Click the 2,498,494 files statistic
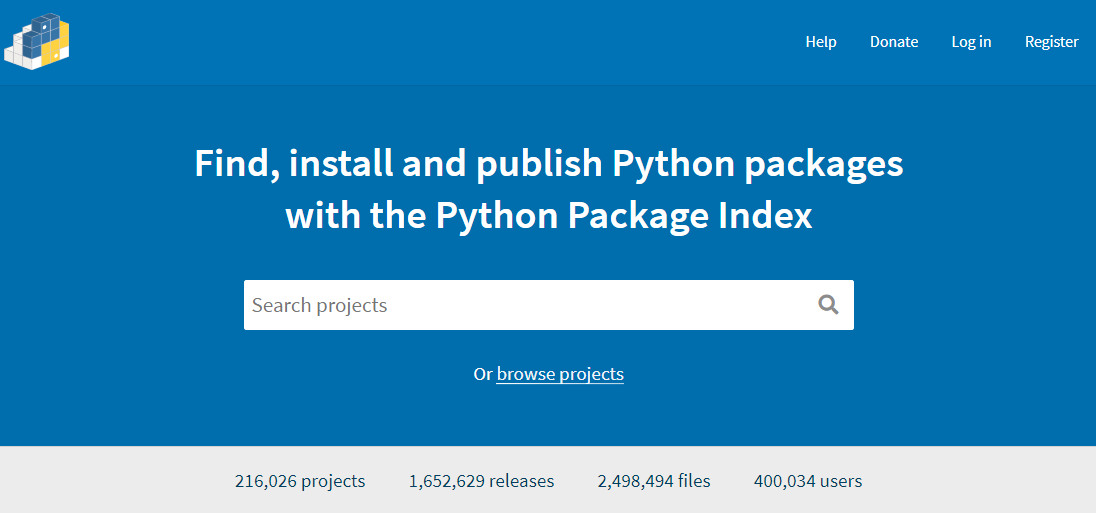 [654, 481]
